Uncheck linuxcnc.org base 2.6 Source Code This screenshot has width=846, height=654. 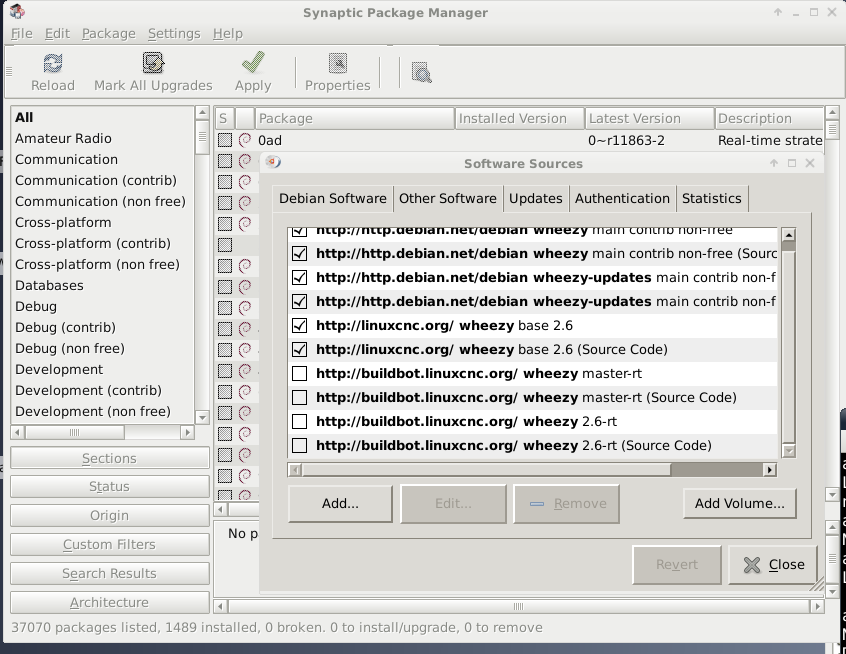point(299,349)
